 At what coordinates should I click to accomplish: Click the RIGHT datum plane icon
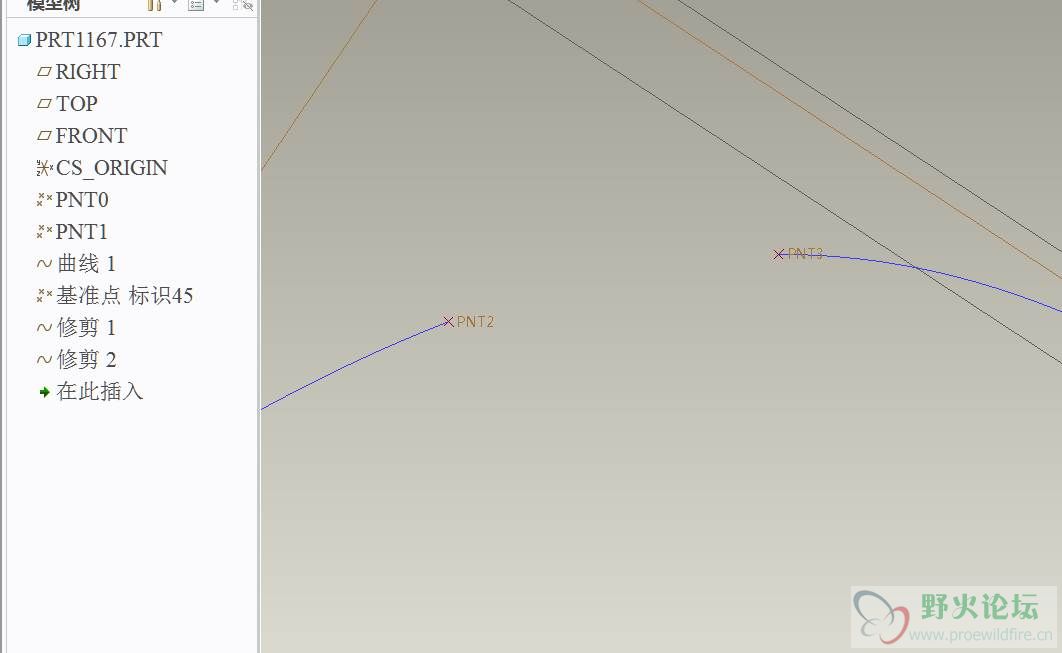[x=44, y=72]
